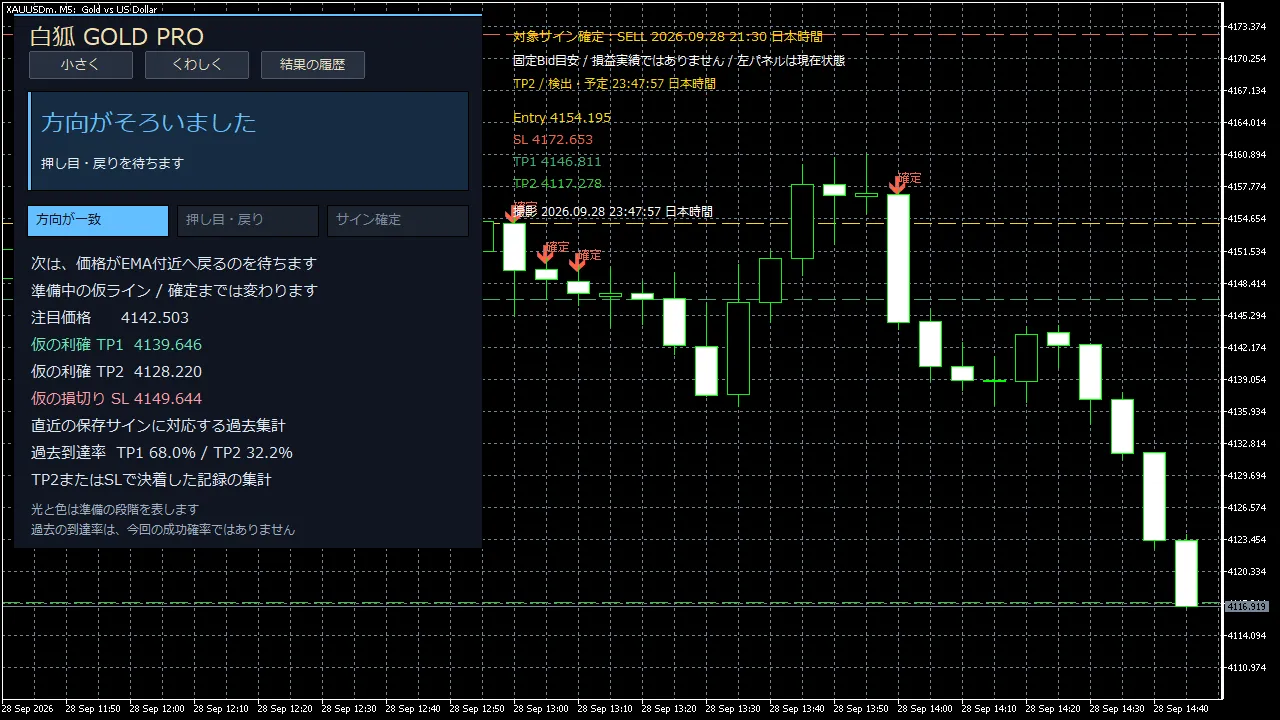Click the sell arrow beside the 撮影 timestamp label
The height and width of the screenshot is (720, 1280).
[x=513, y=213]
